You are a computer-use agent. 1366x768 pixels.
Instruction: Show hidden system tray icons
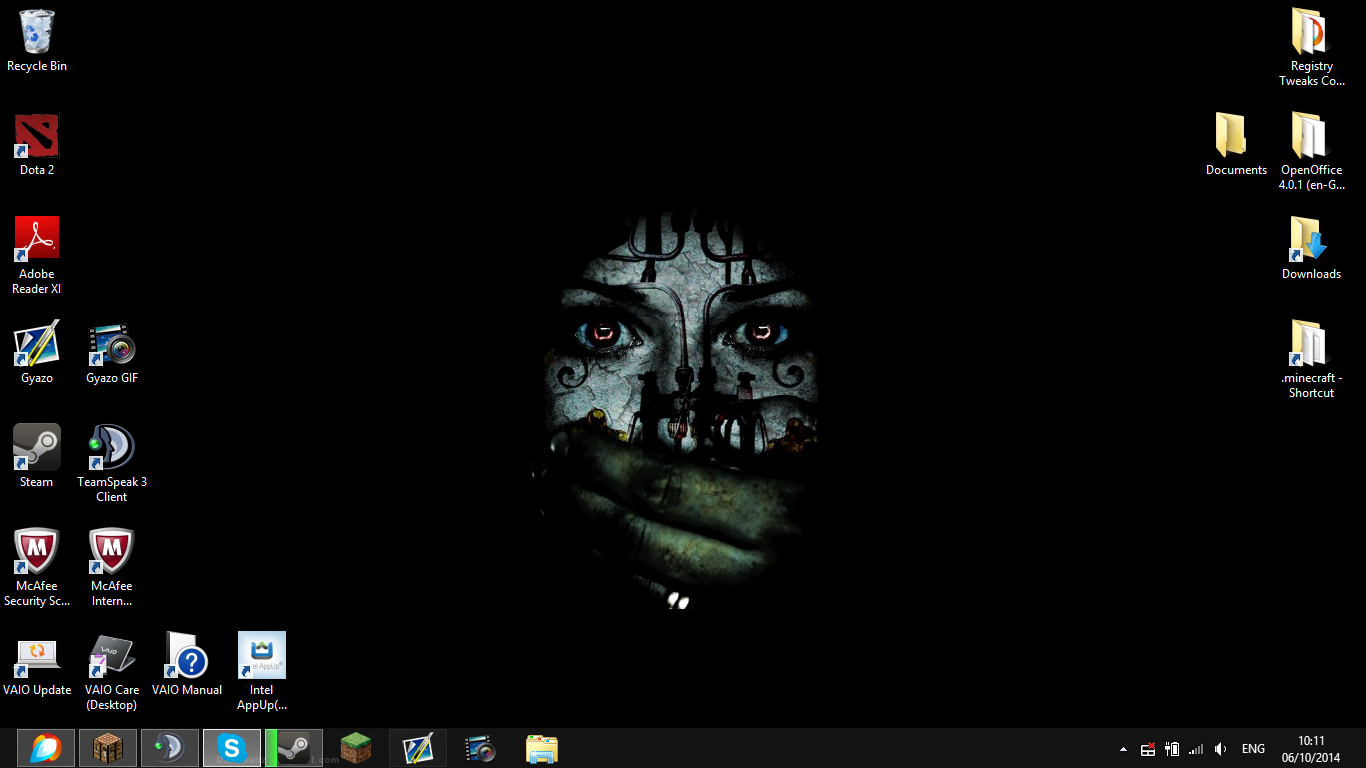tap(1123, 749)
